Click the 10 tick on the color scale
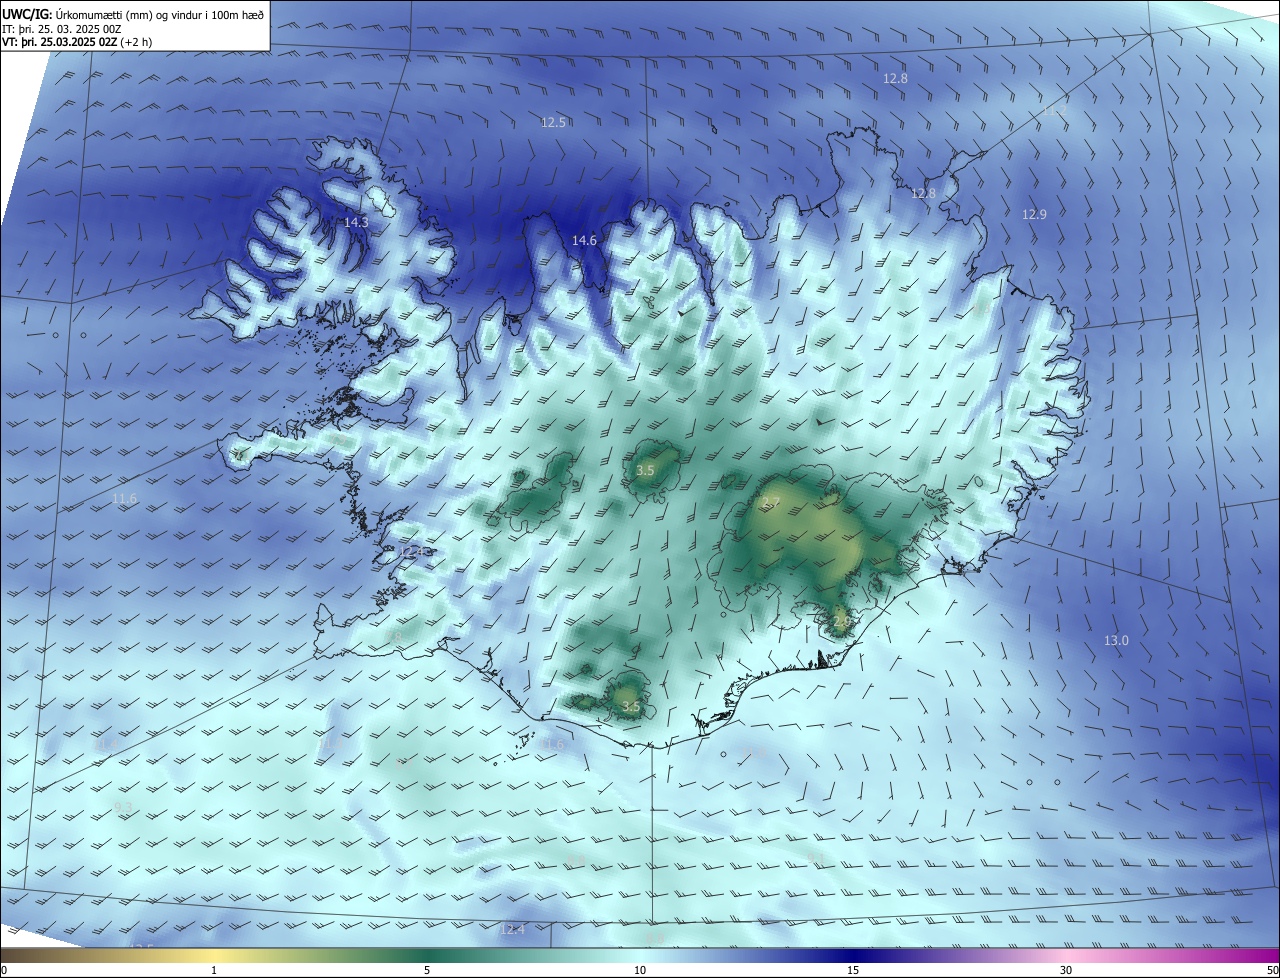1280x978 pixels. pos(640,970)
